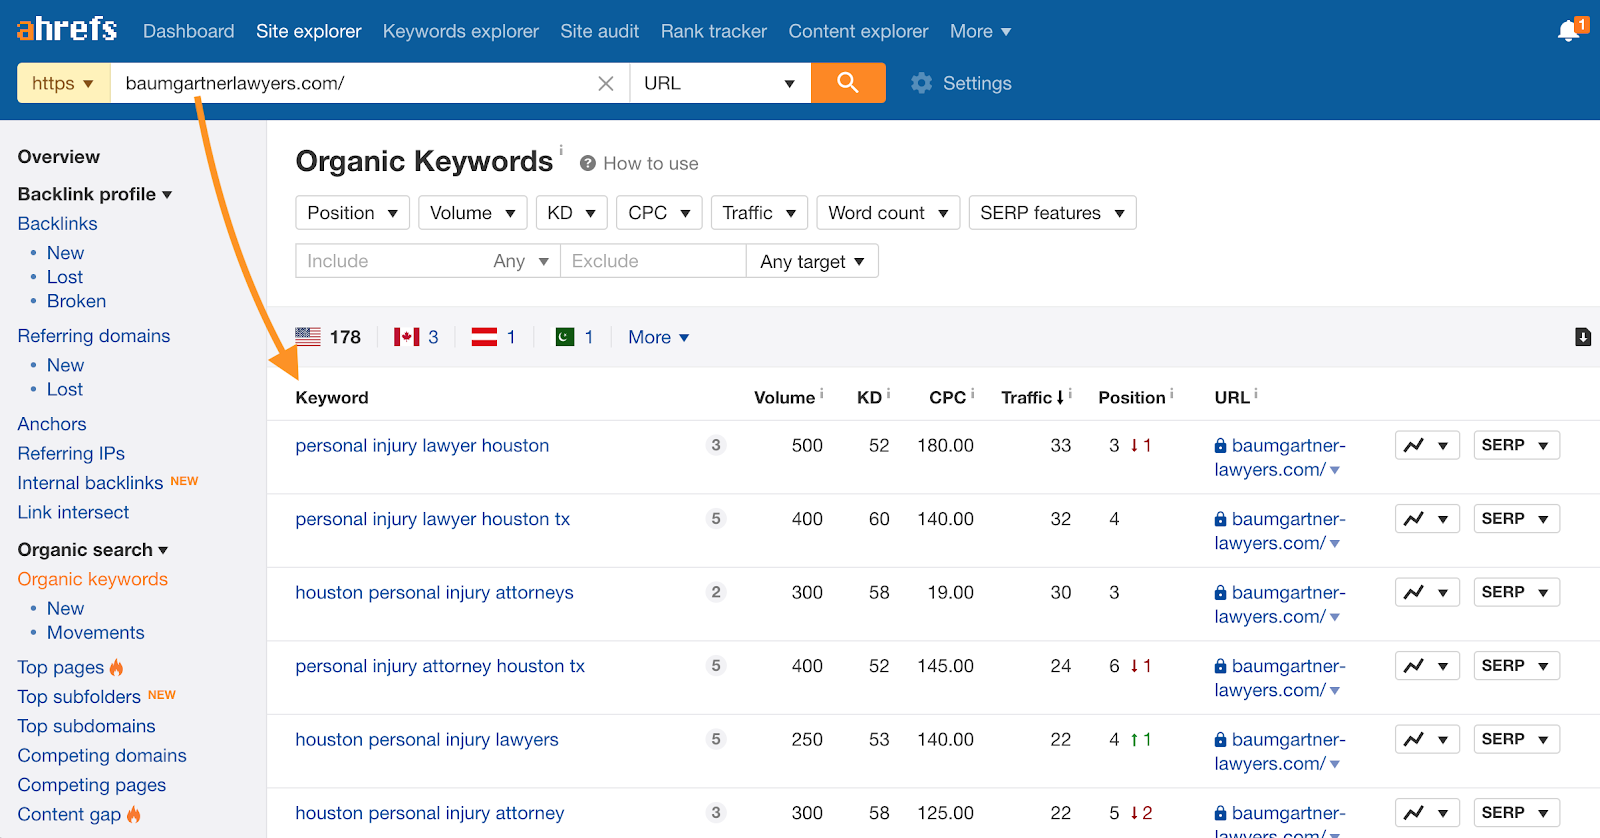Click the How to use help icon

(x=588, y=164)
